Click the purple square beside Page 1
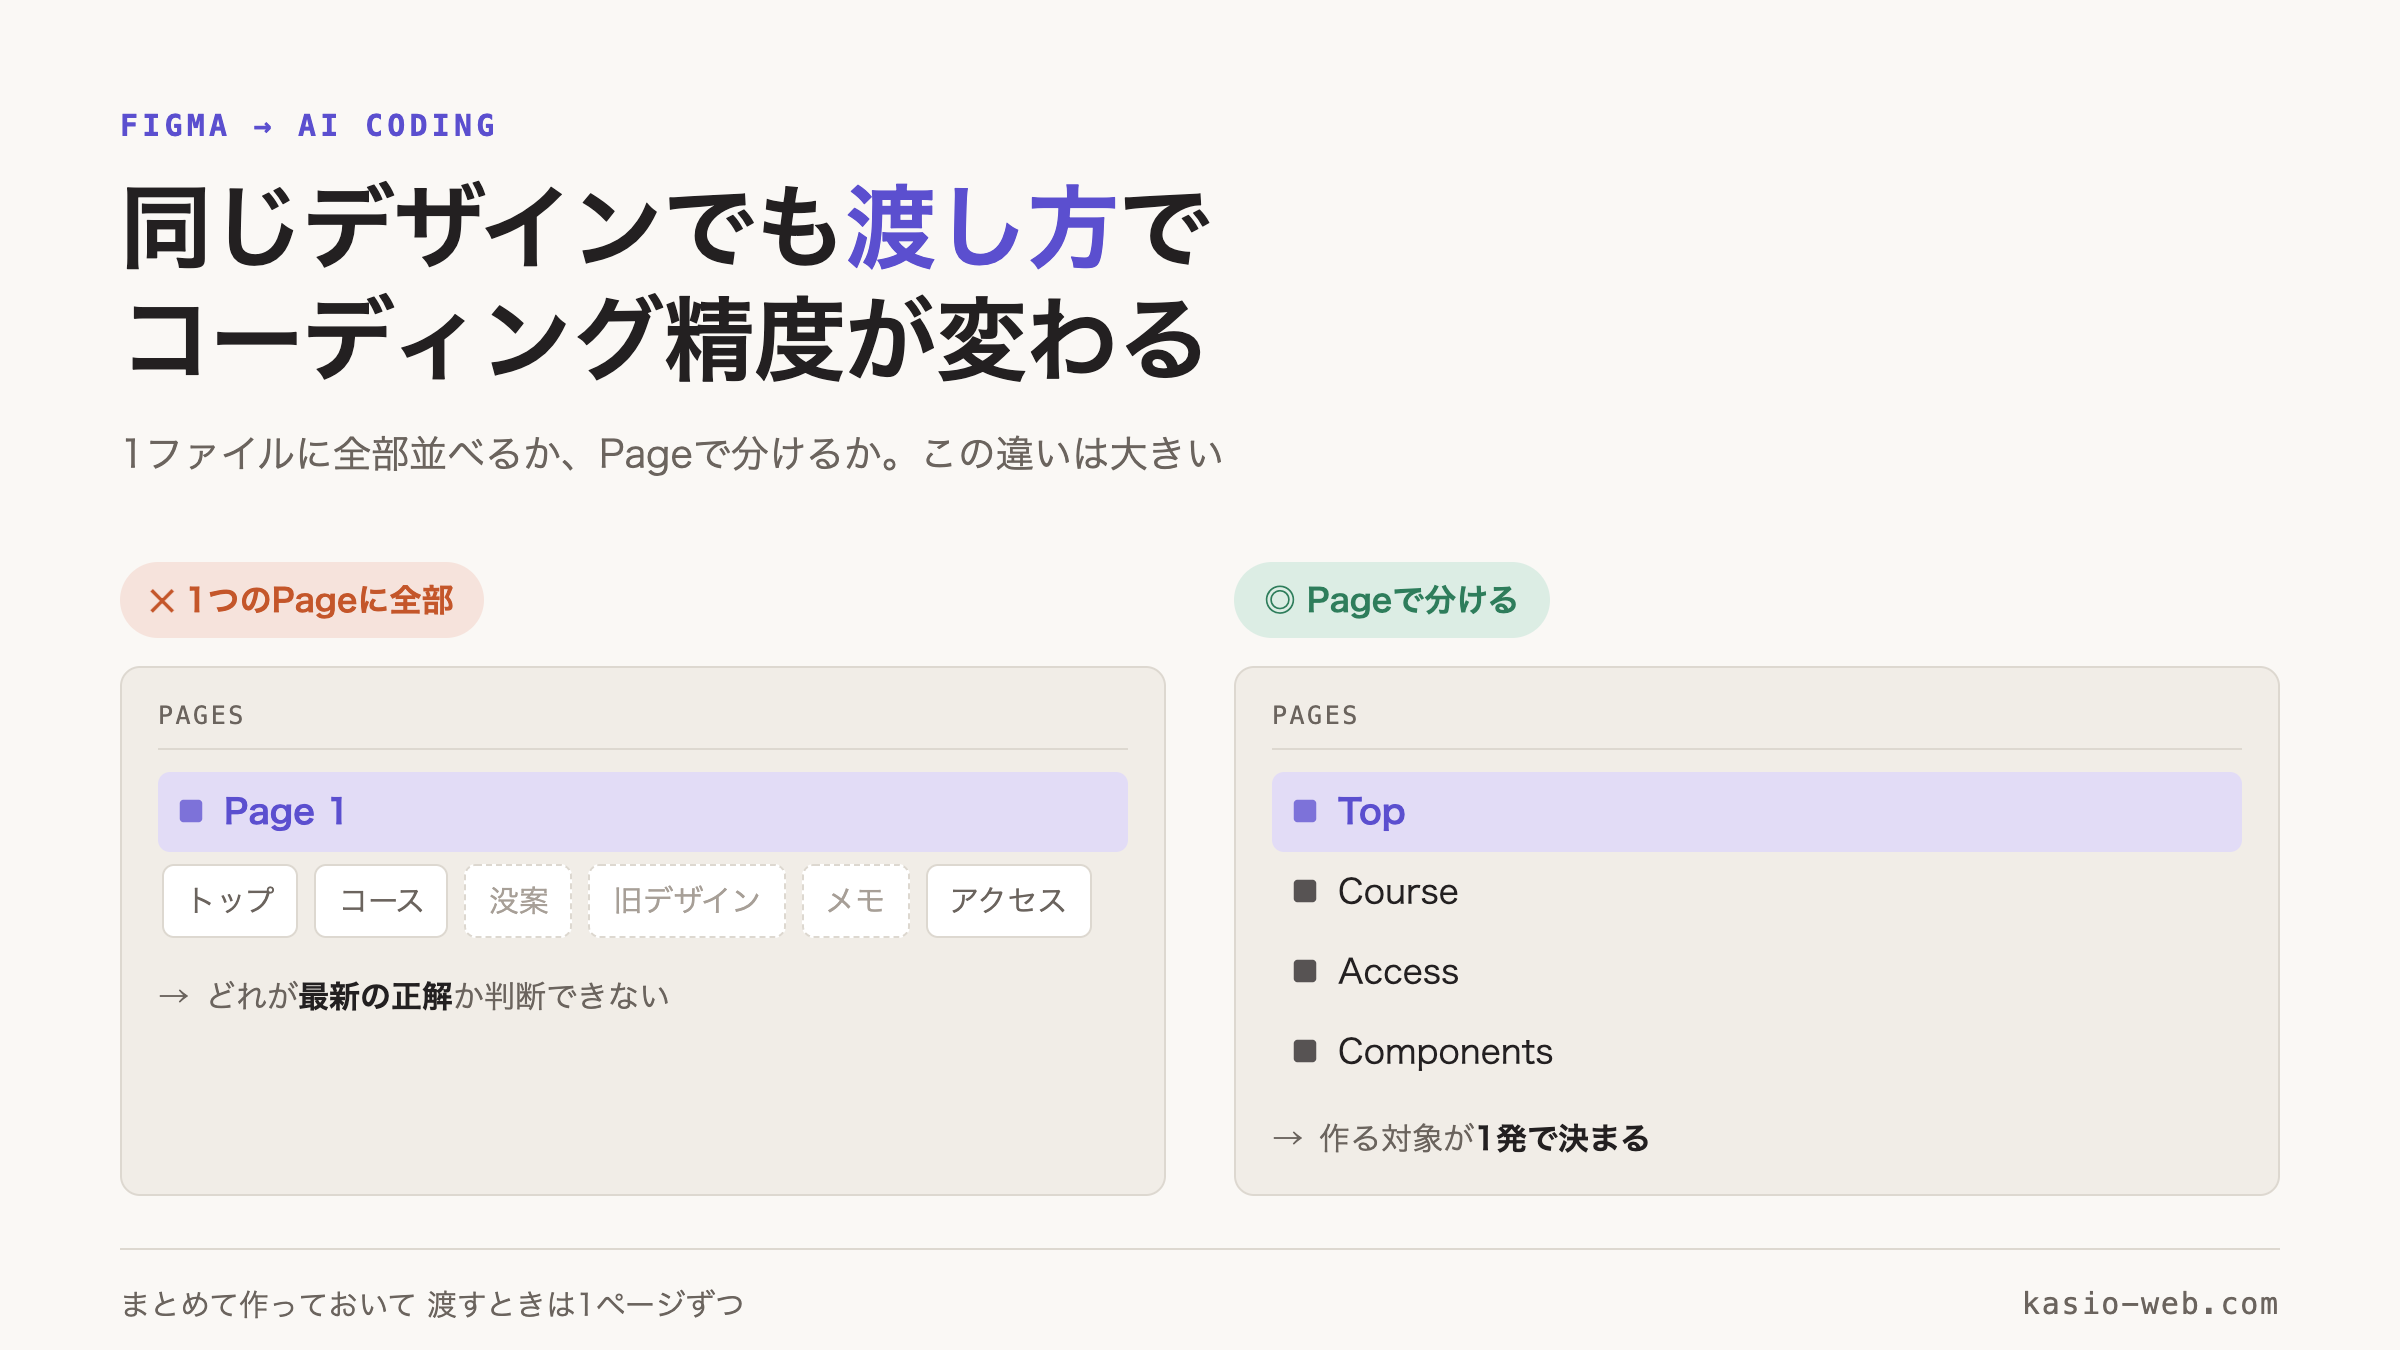2400x1350 pixels. [191, 811]
